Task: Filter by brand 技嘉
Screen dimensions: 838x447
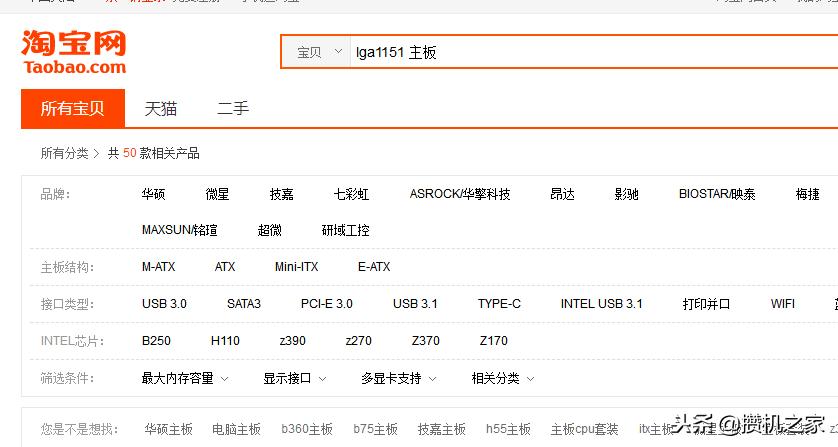Action: [x=282, y=194]
